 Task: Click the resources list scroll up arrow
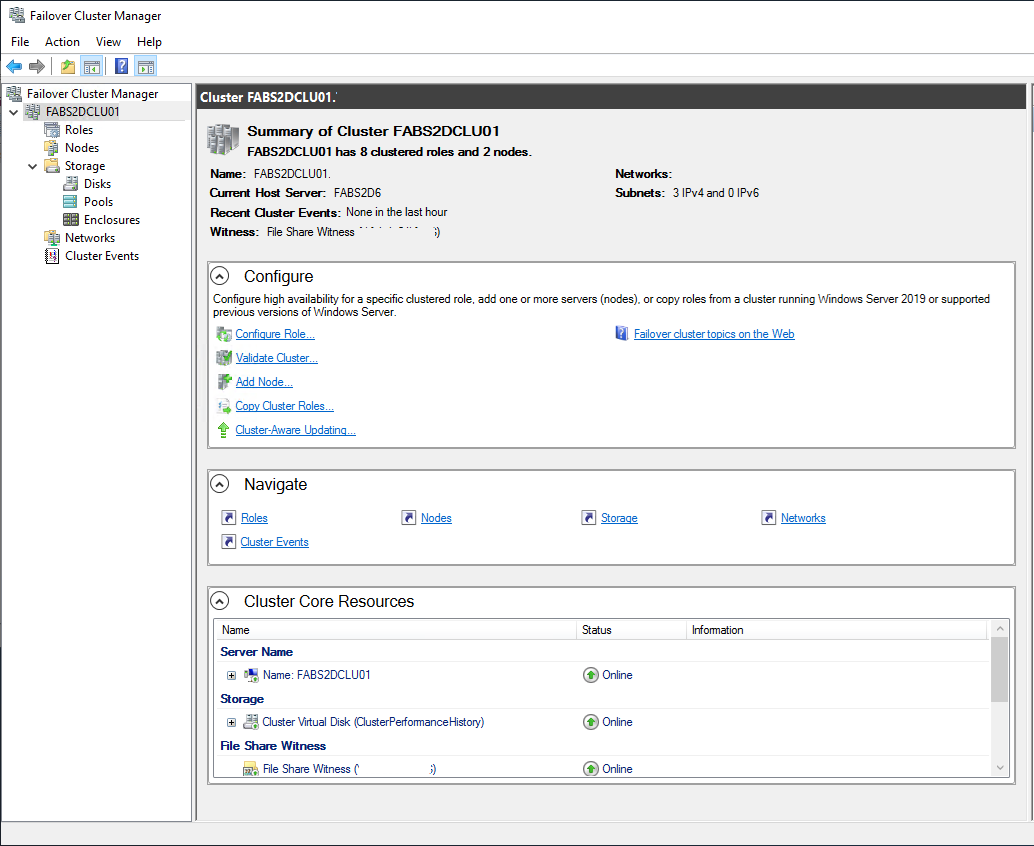[x=1000, y=629]
